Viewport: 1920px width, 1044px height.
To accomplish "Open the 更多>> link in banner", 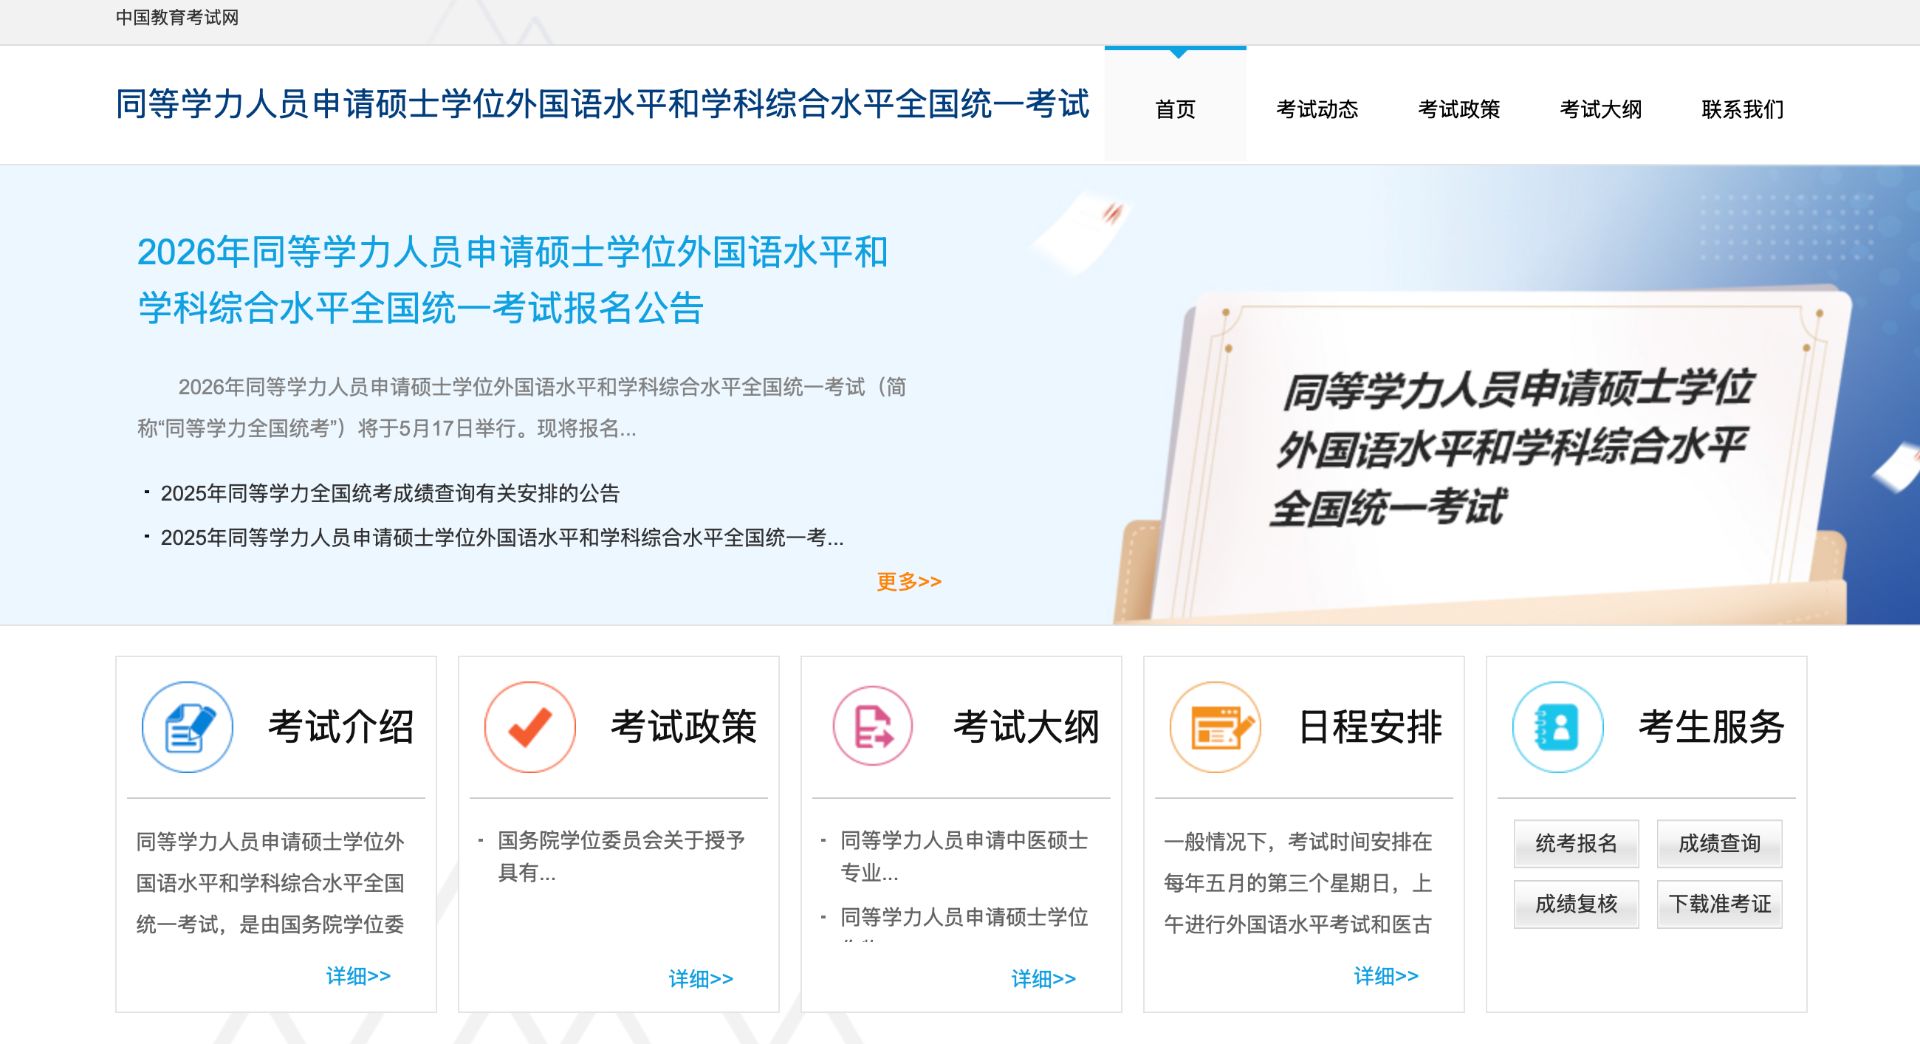I will (909, 581).
